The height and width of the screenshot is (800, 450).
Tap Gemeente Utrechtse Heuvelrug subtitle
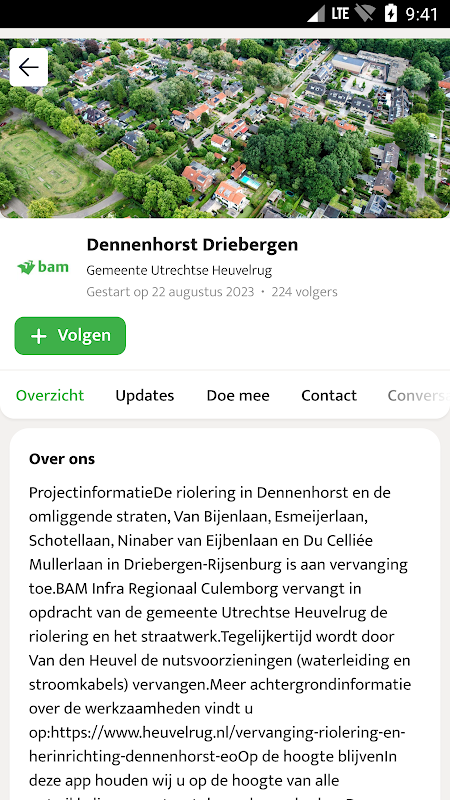click(x=179, y=270)
